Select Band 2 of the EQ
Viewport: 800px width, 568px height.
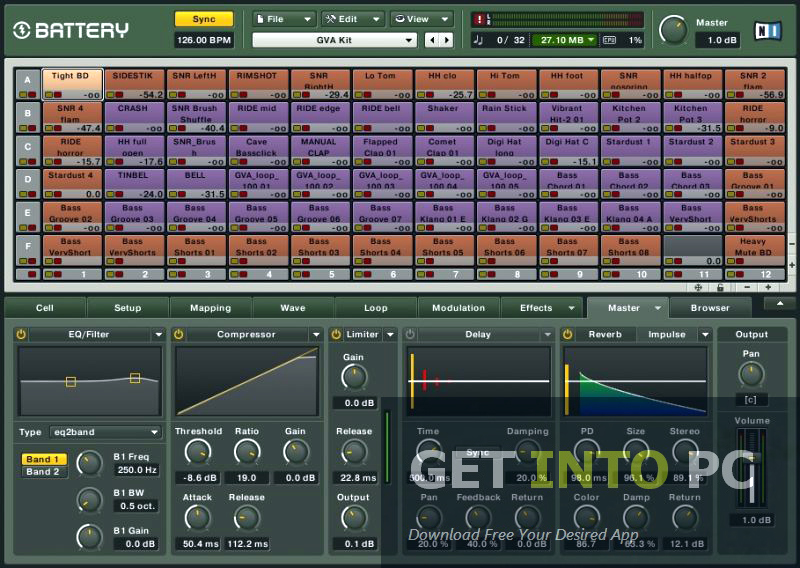(x=43, y=472)
